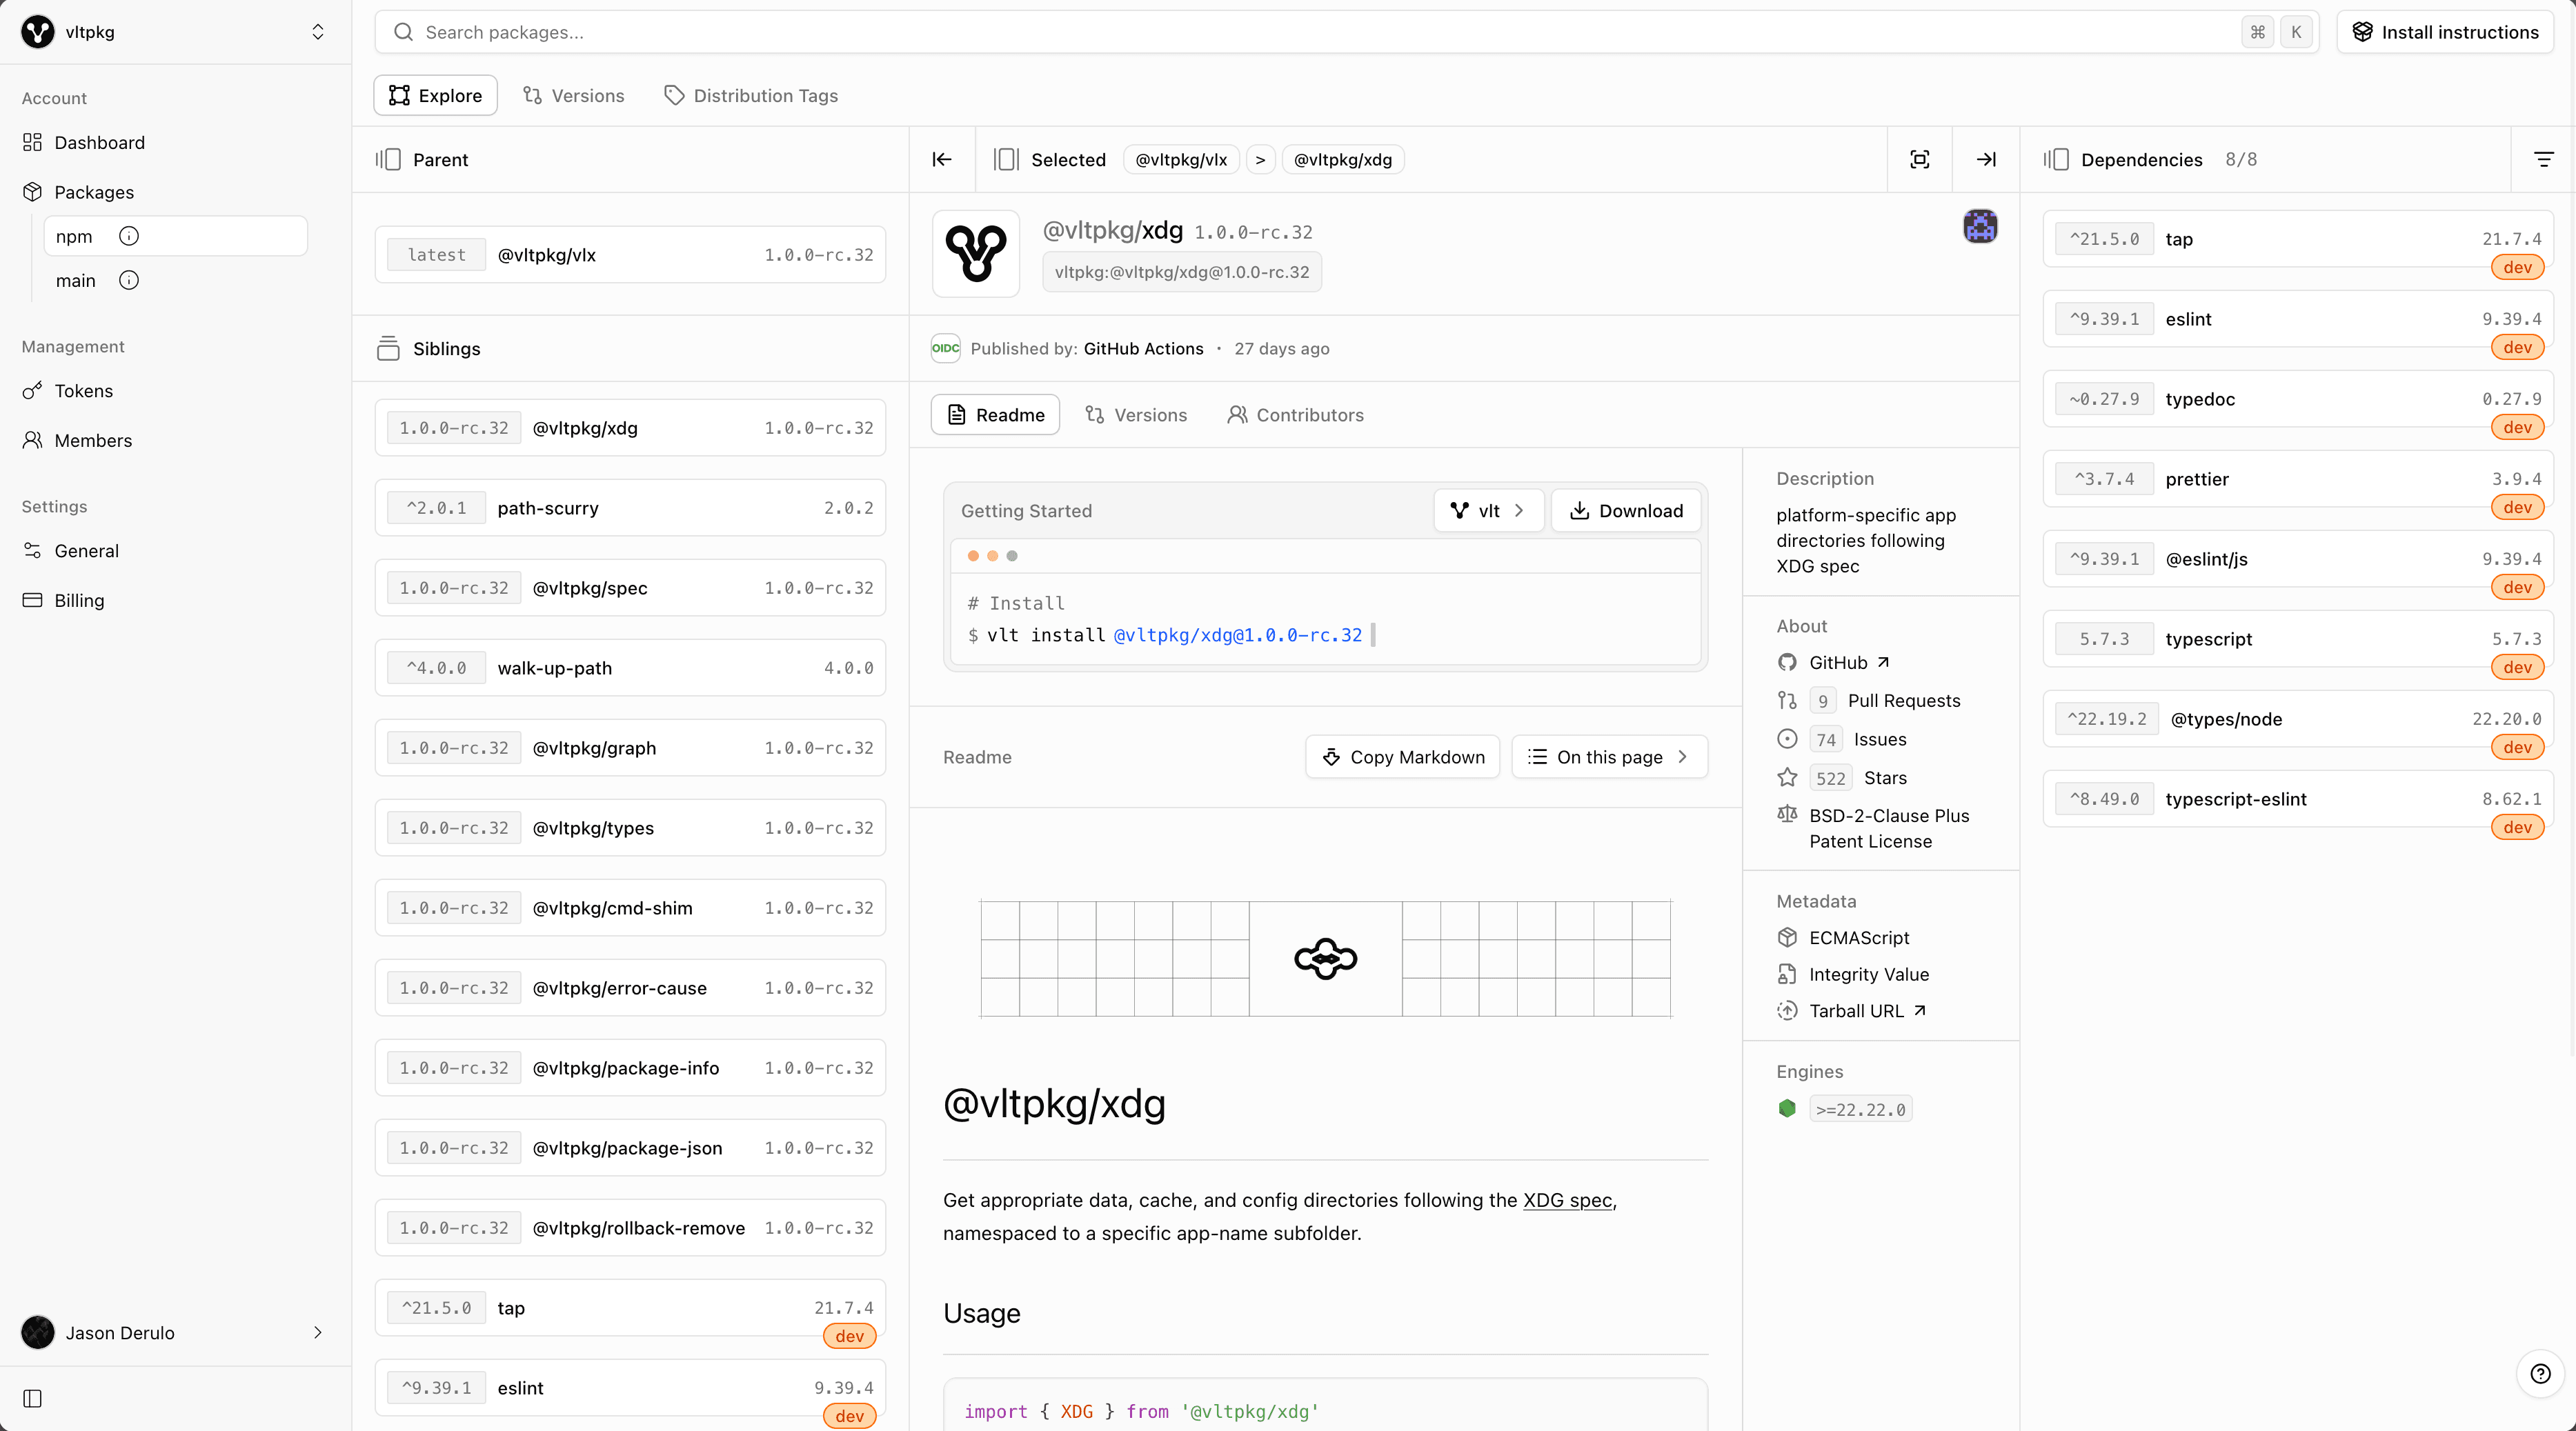Click the pixel avatar icon in package header
2576x1431 pixels.
(x=1980, y=226)
